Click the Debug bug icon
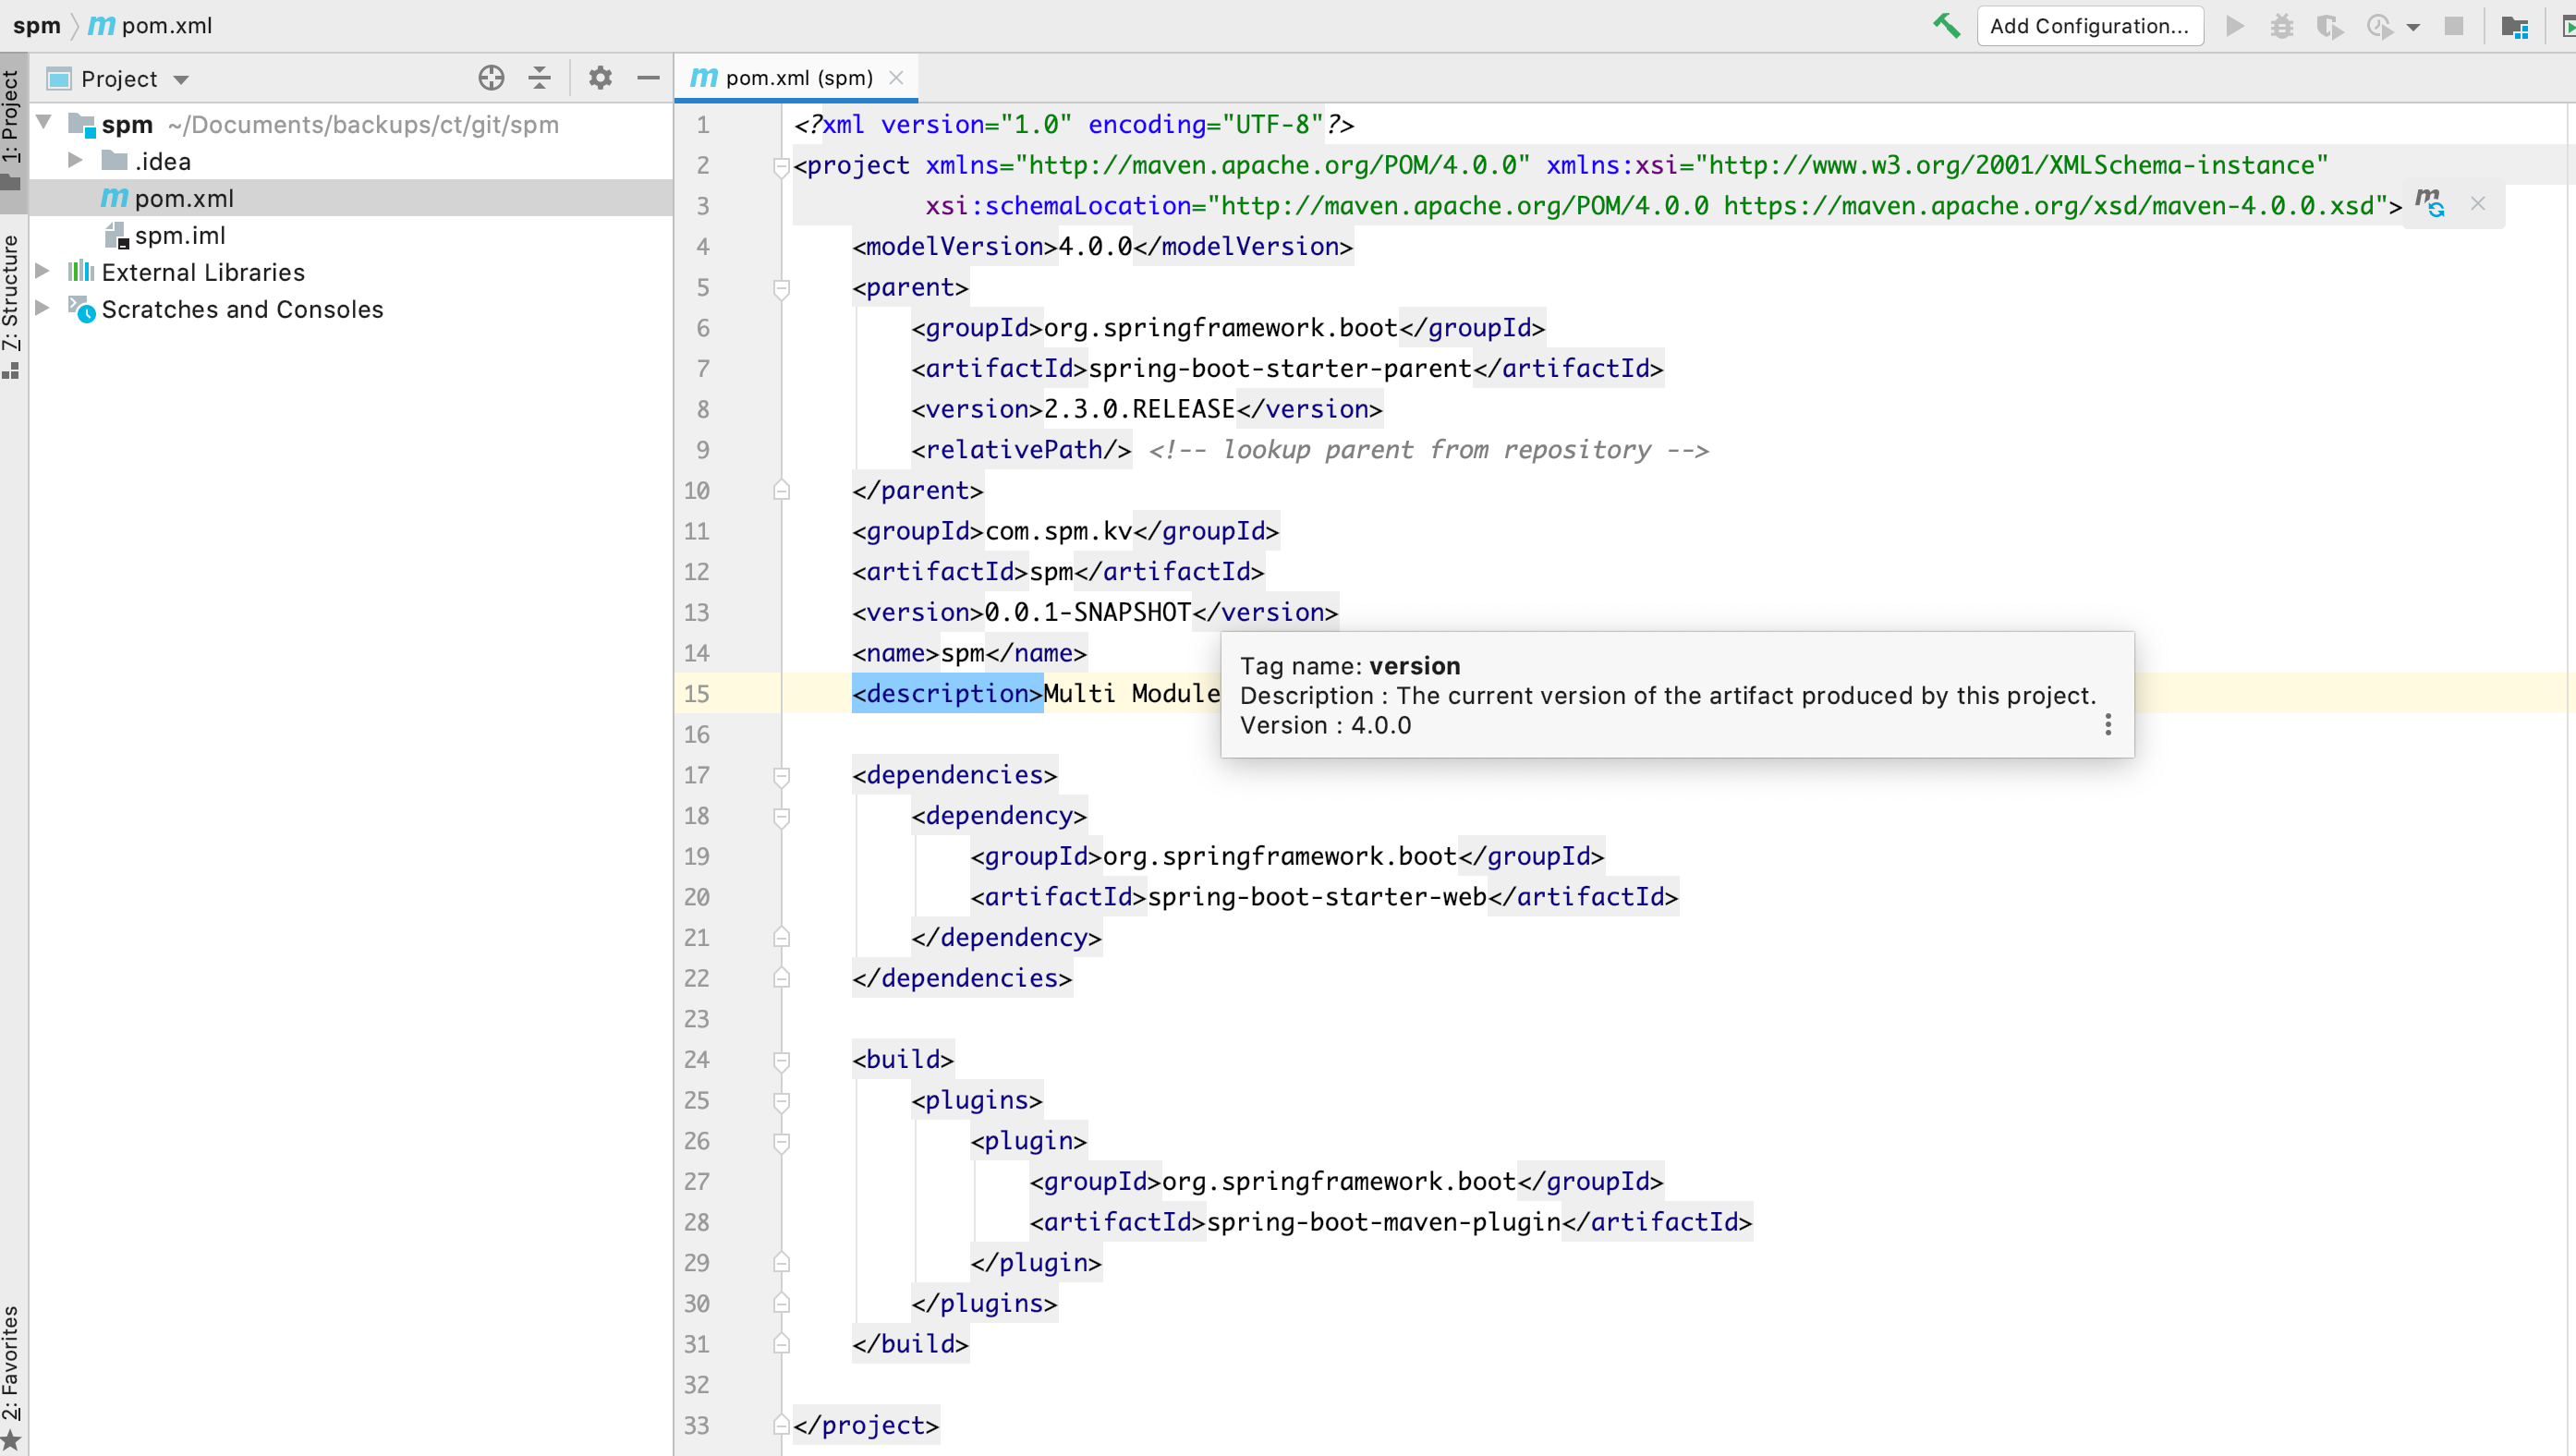 2282,26
